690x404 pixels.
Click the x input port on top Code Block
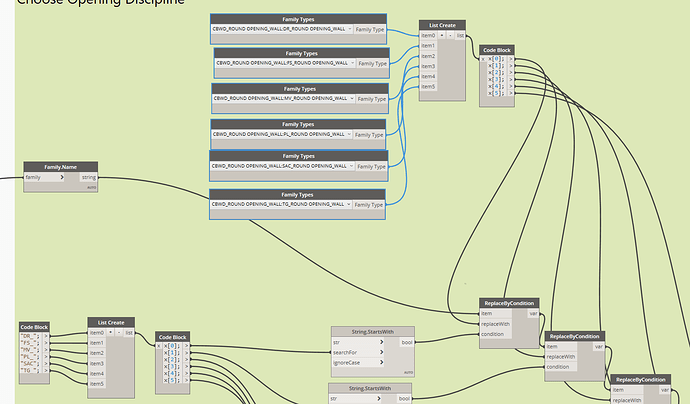click(x=483, y=59)
